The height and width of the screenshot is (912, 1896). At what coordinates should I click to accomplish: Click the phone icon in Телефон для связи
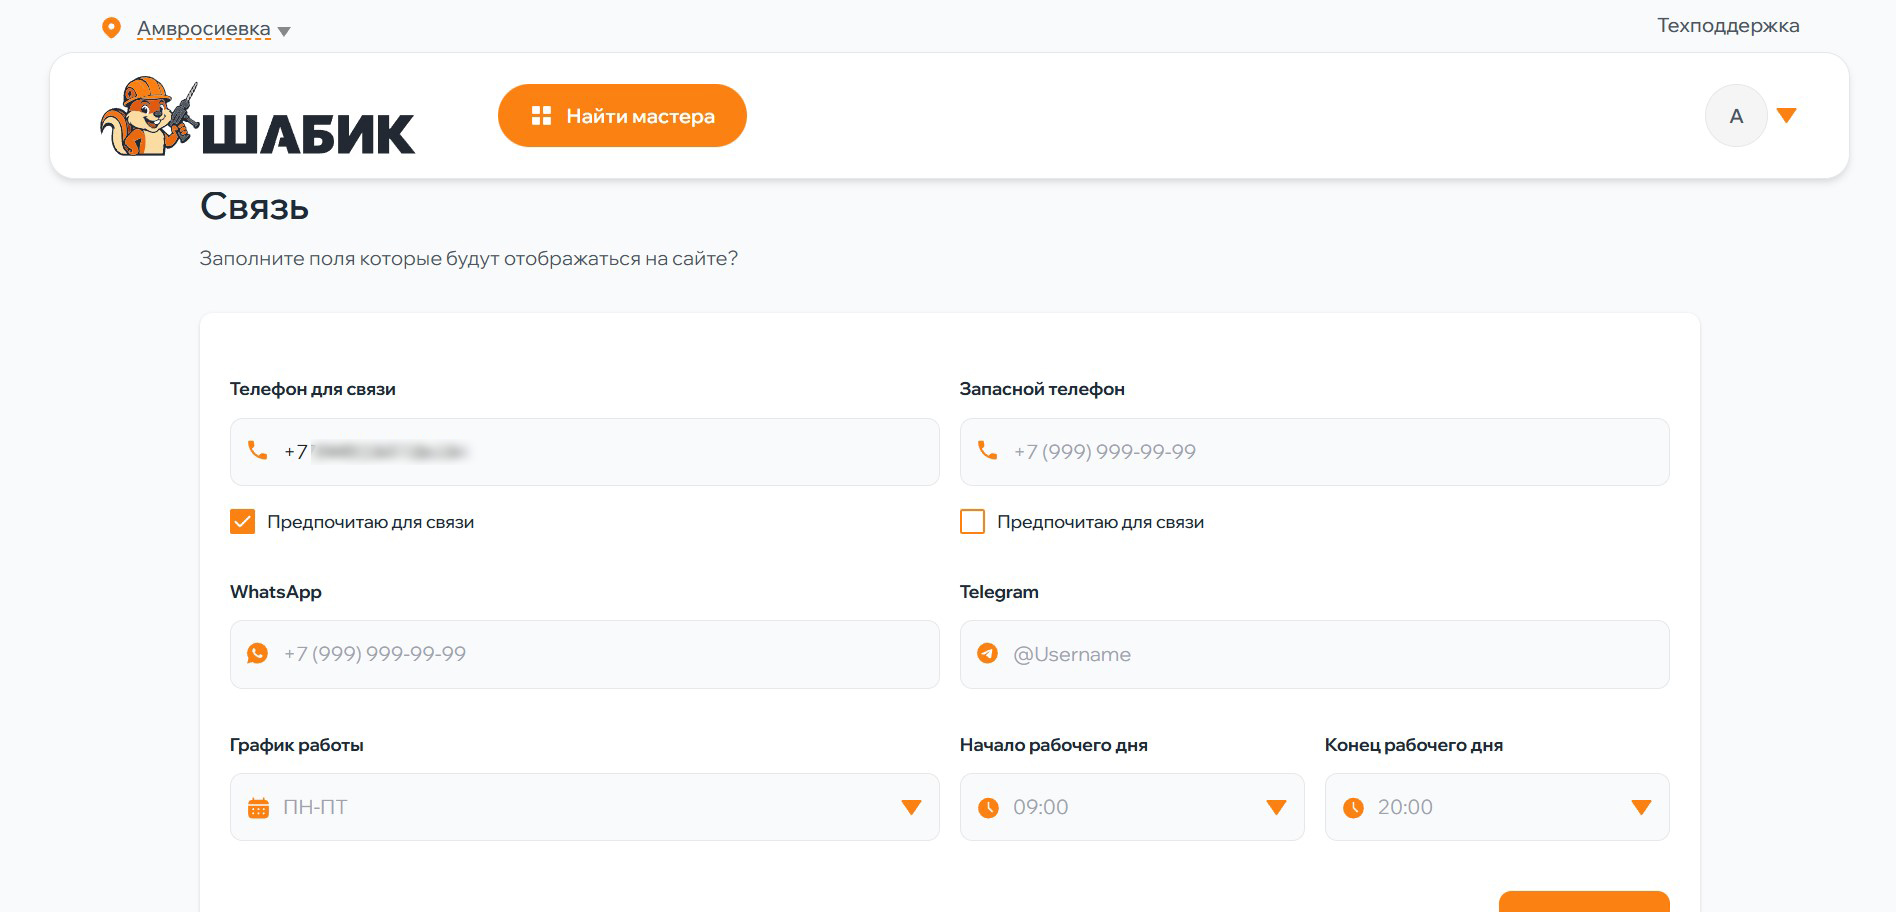(x=258, y=451)
